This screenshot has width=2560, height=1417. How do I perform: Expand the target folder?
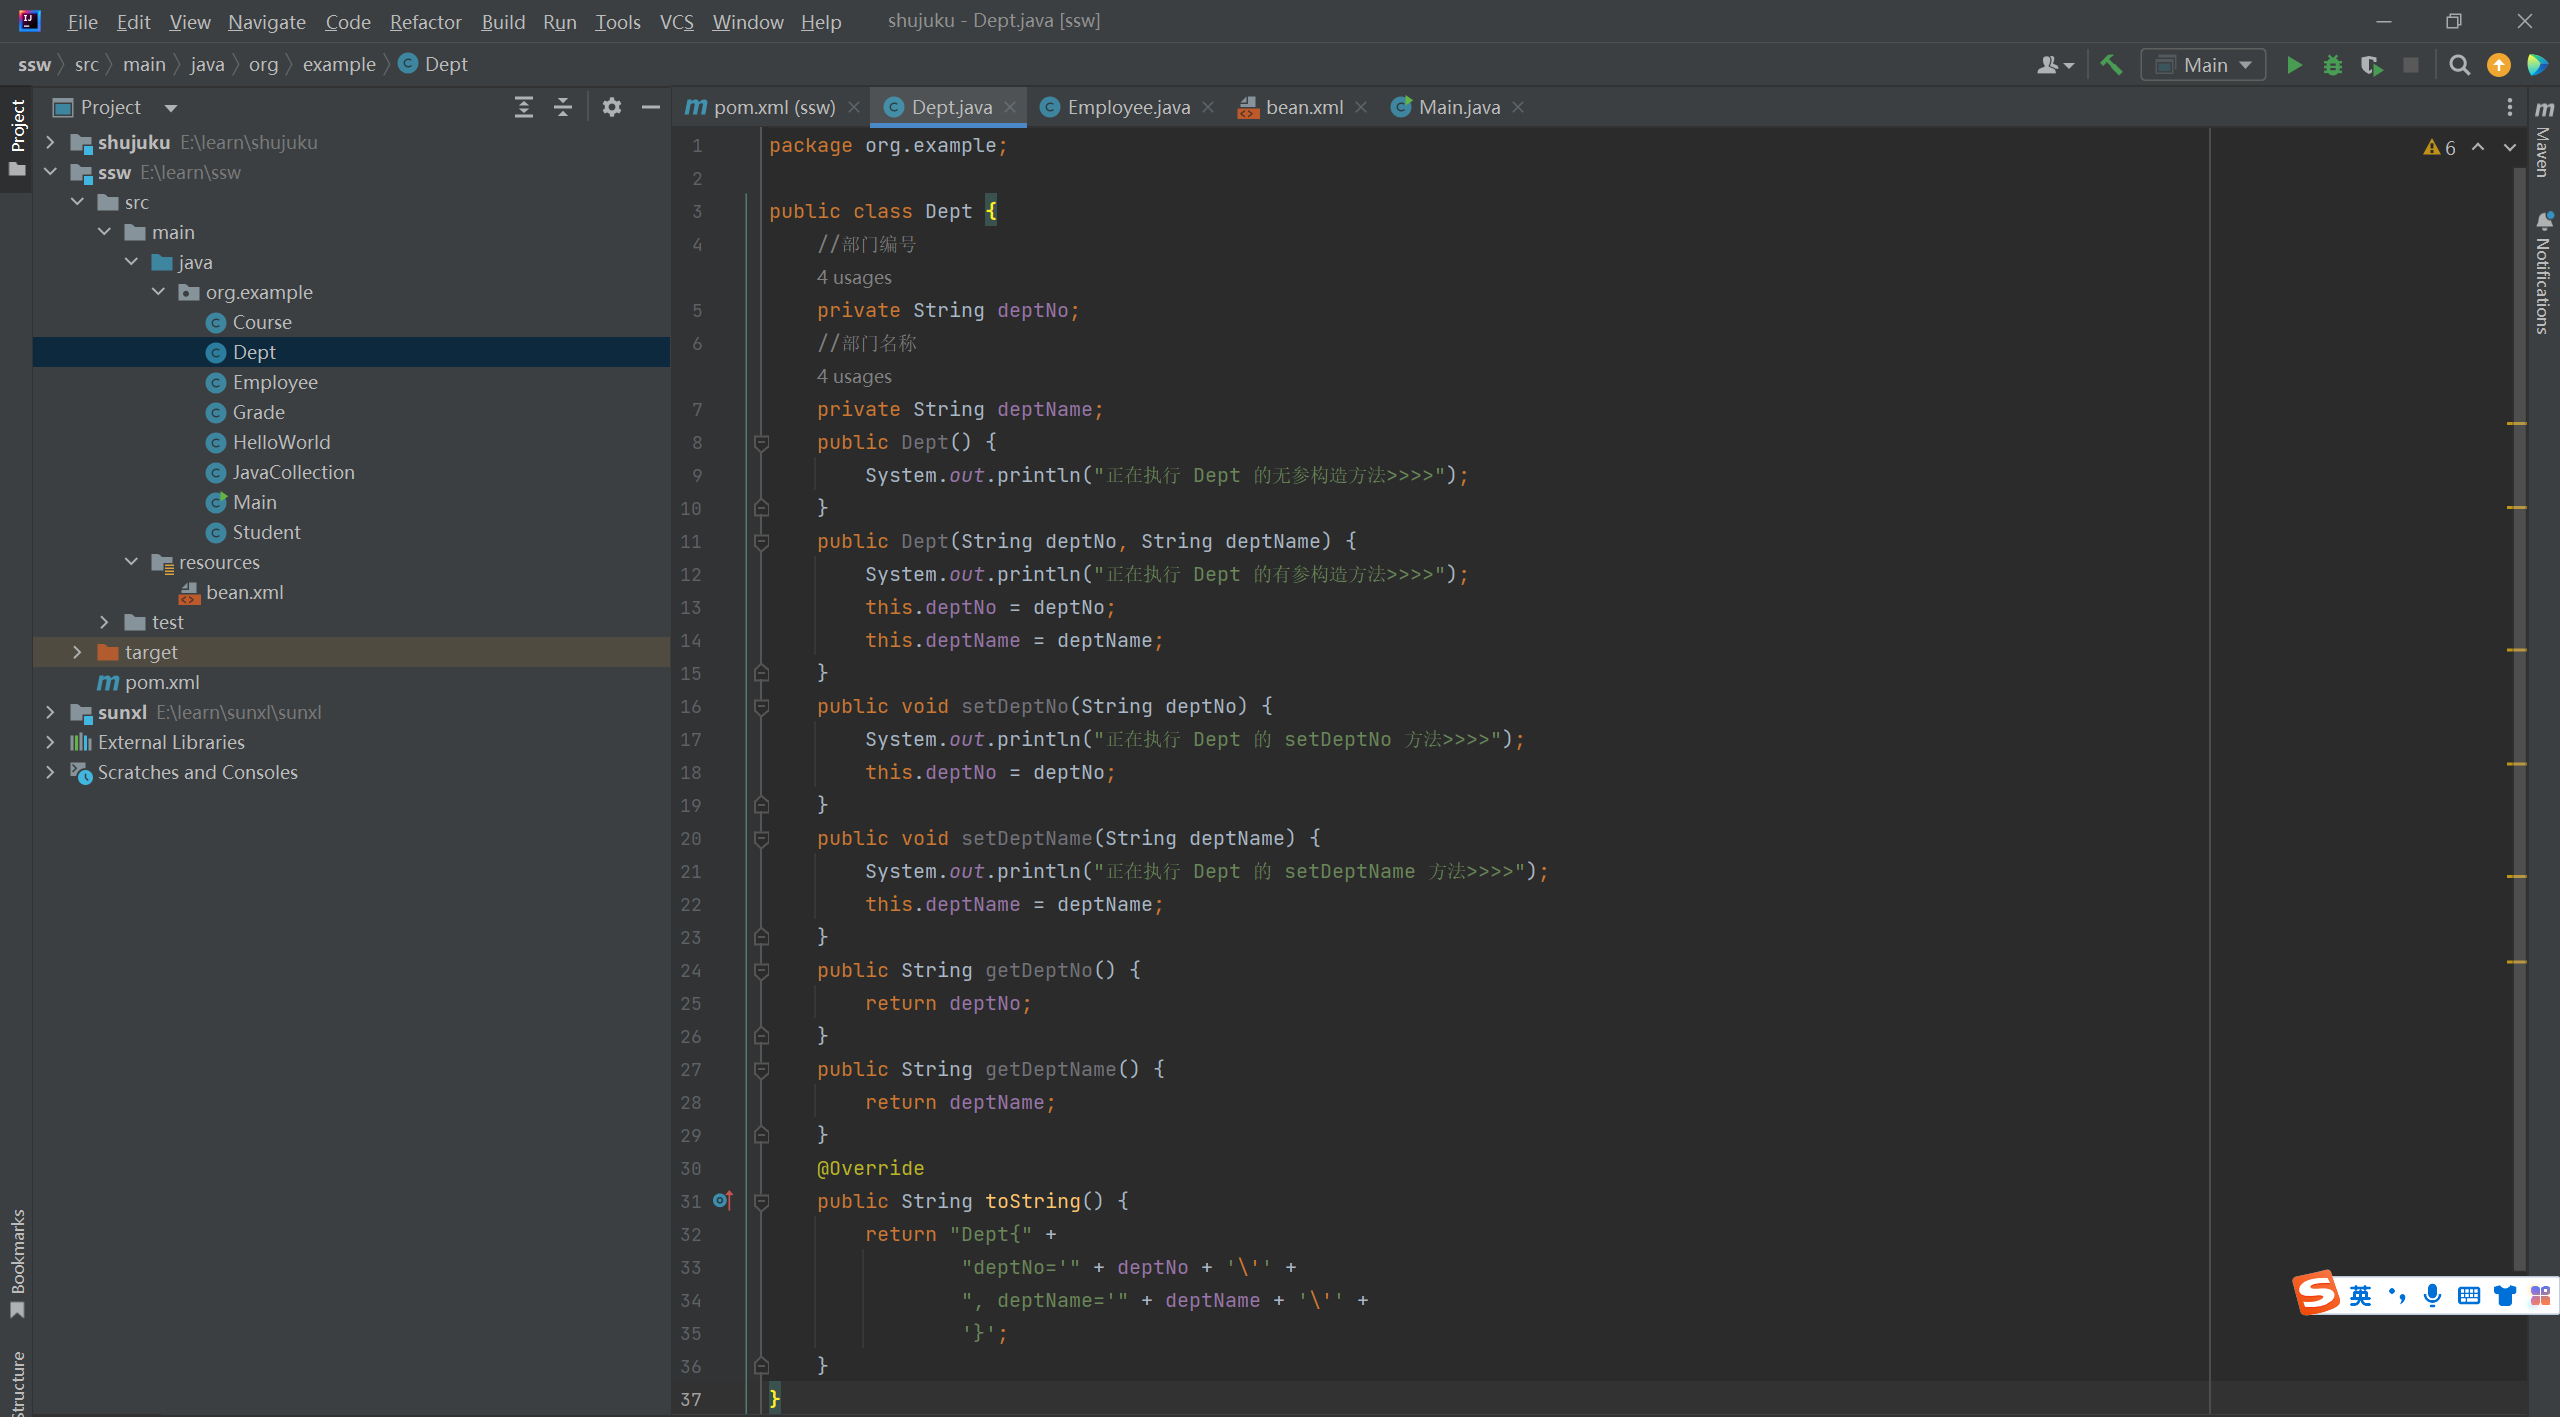pos(77,652)
